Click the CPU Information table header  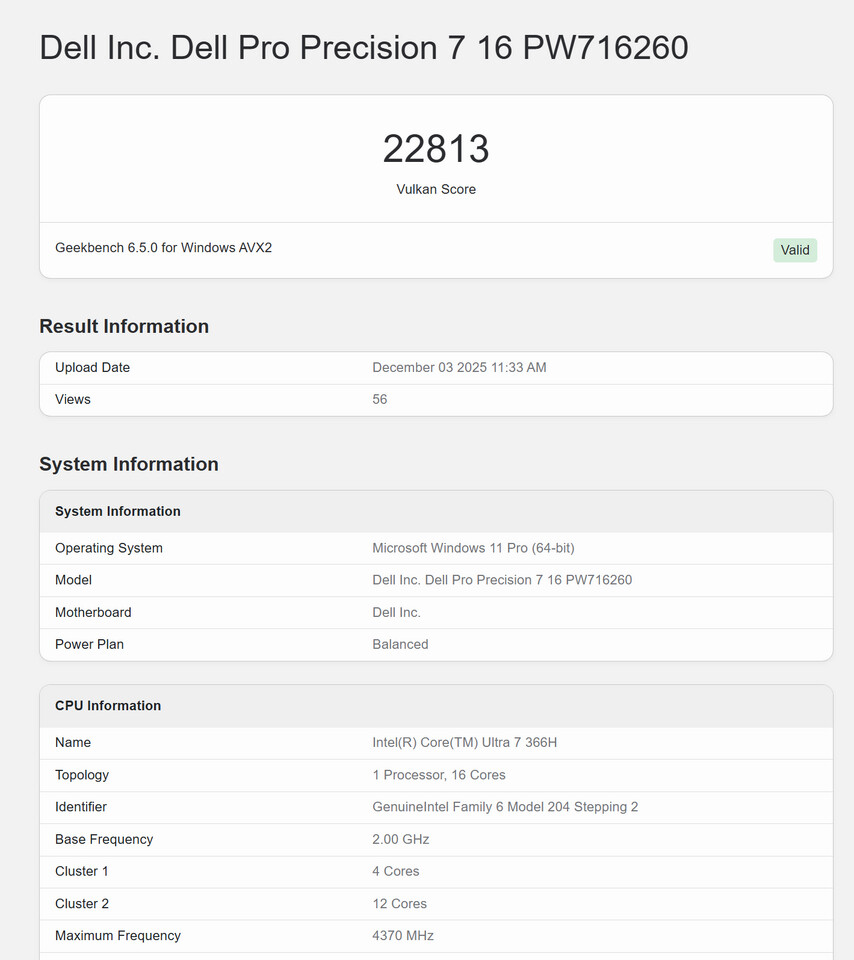point(108,705)
